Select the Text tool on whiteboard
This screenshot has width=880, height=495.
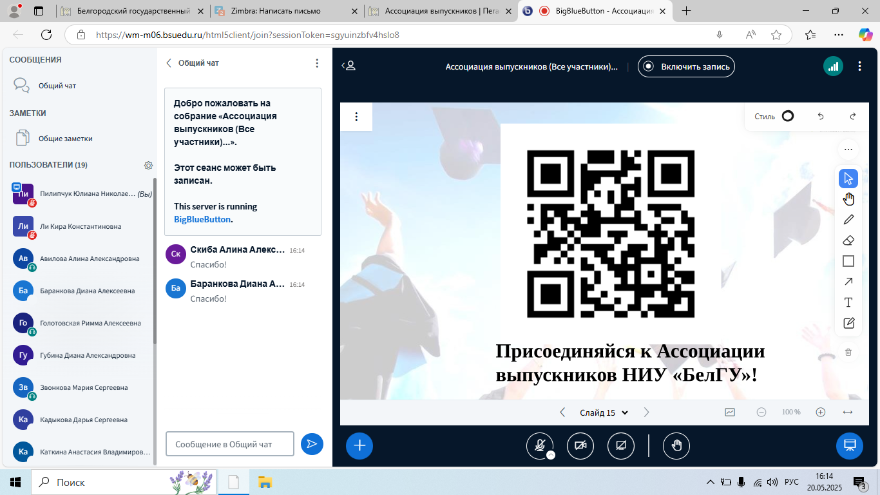[x=848, y=302]
